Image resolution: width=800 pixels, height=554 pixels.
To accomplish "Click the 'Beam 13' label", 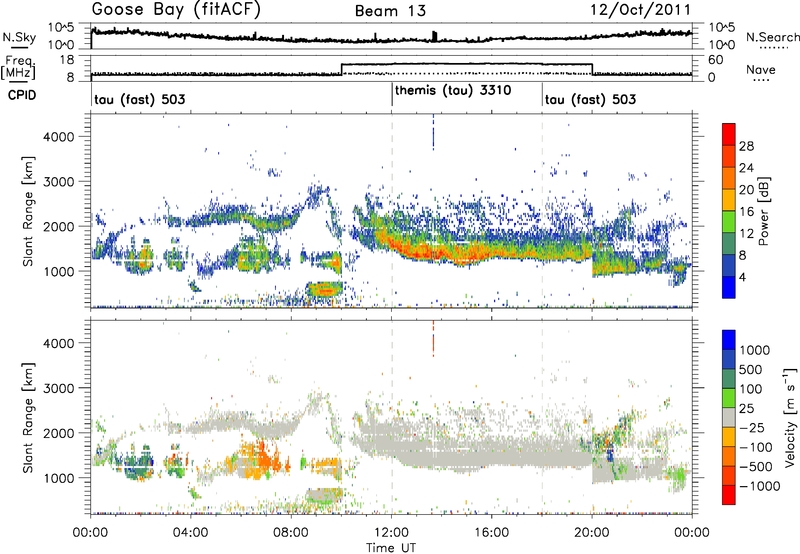I will click(390, 11).
